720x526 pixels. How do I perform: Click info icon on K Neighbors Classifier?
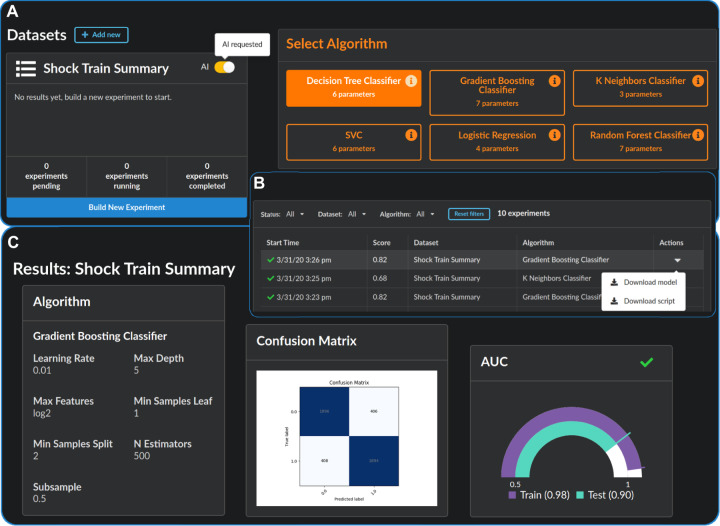coord(697,82)
